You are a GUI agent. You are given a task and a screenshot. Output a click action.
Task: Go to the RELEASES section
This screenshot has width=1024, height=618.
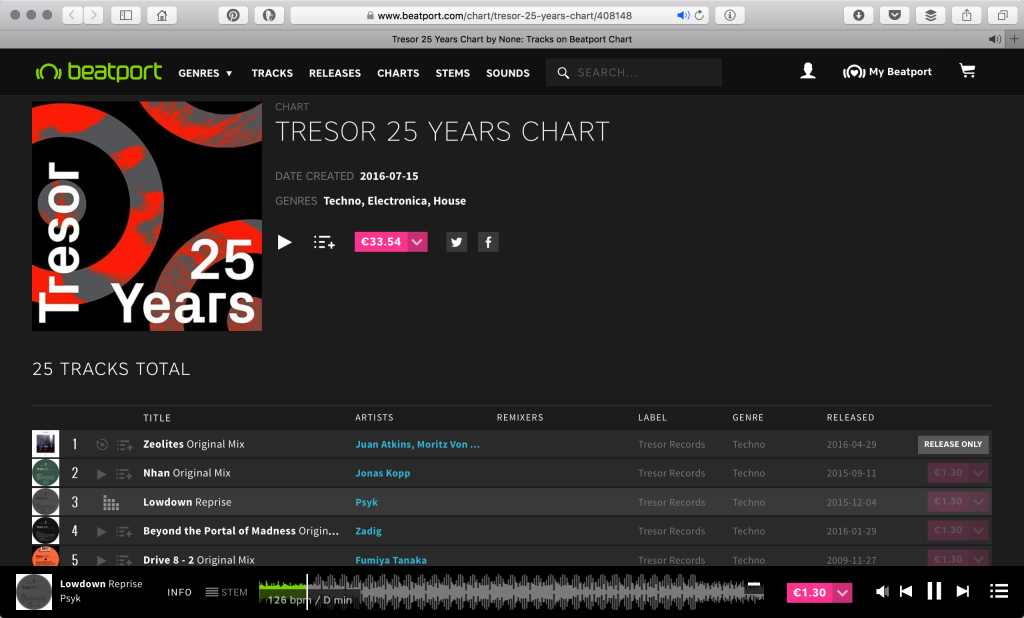point(334,73)
